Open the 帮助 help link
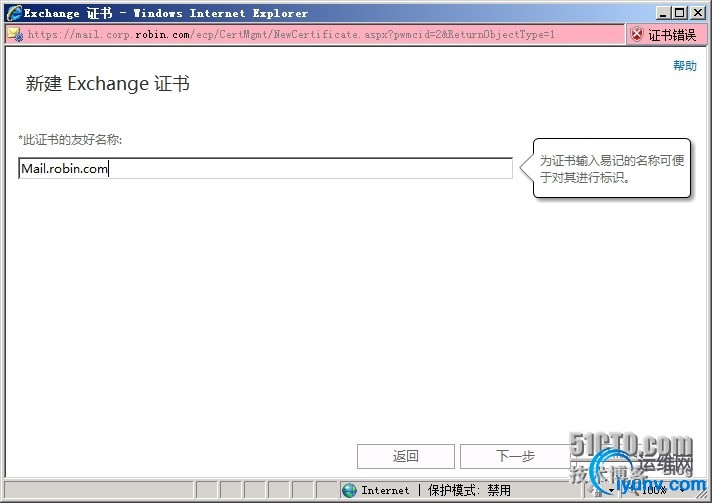712x503 pixels. point(685,66)
